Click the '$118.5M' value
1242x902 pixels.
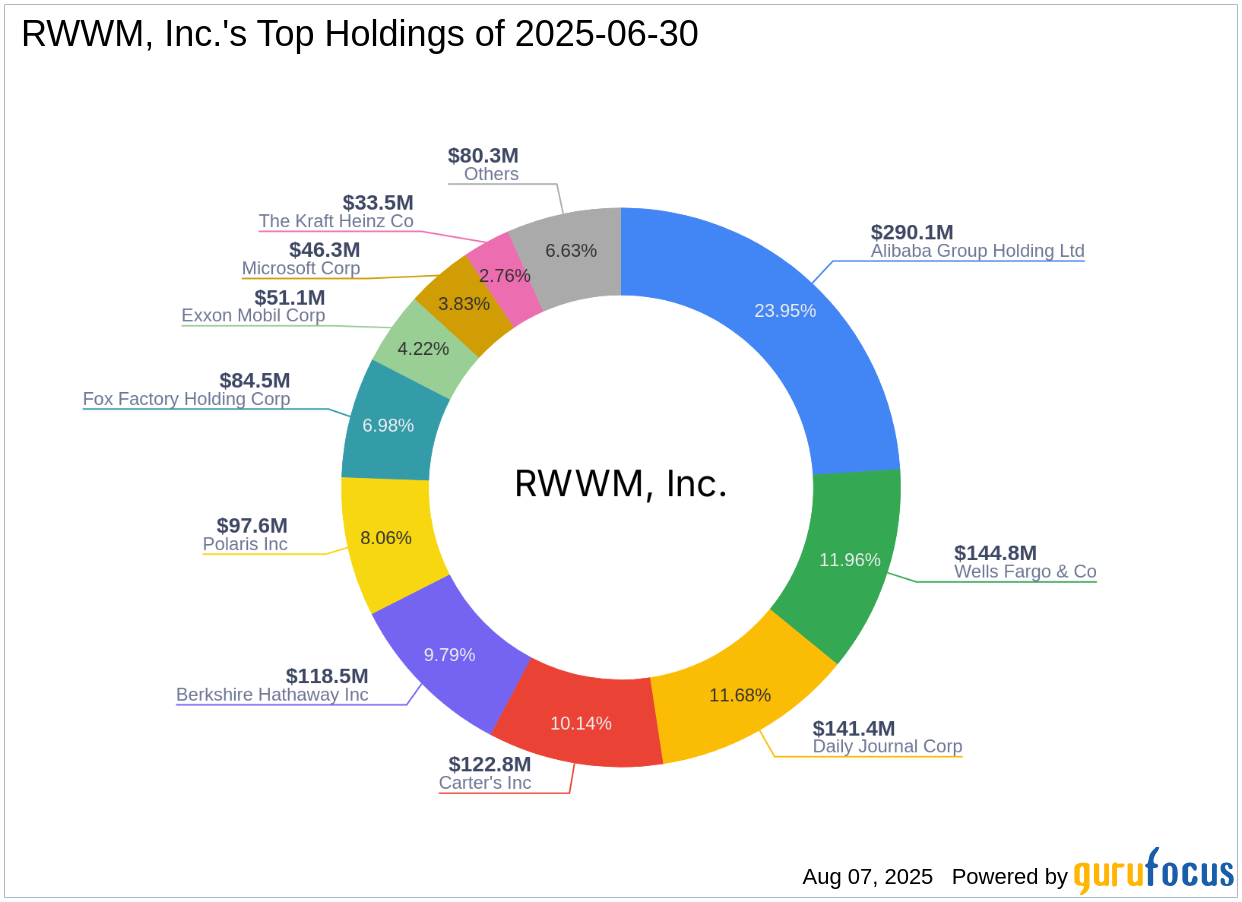pos(327,676)
